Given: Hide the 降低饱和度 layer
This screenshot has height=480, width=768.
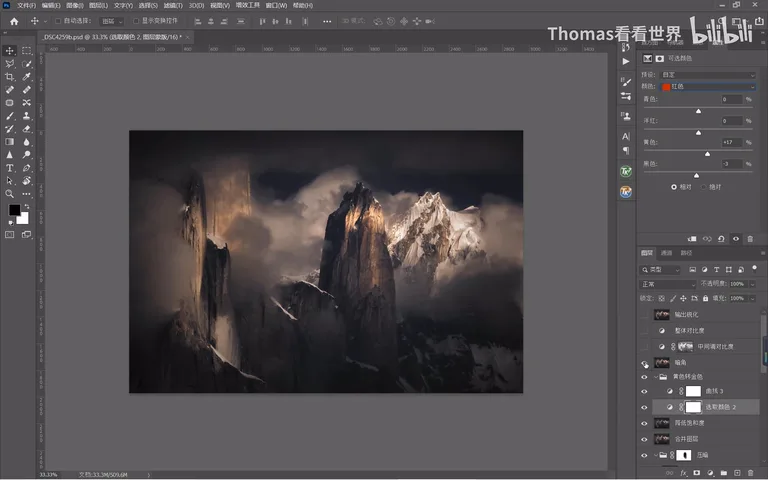Looking at the screenshot, I should point(645,423).
